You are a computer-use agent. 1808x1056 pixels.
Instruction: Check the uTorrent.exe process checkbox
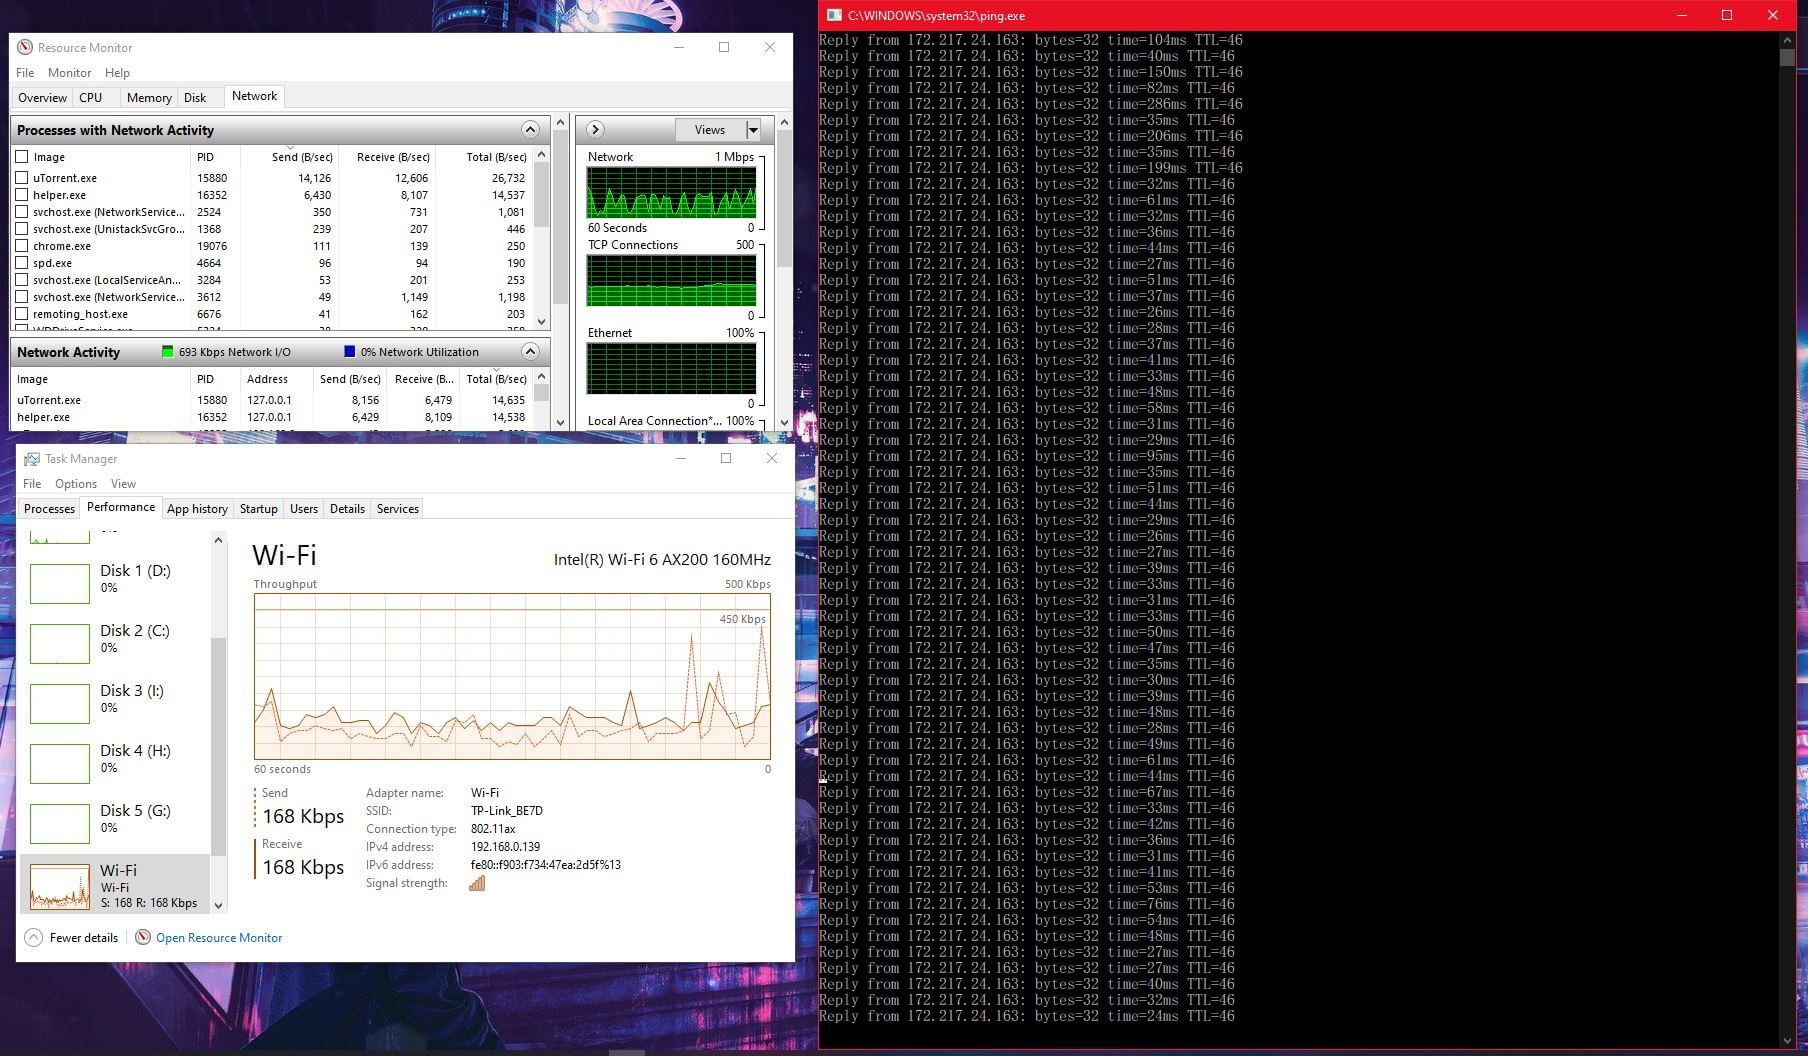22,178
